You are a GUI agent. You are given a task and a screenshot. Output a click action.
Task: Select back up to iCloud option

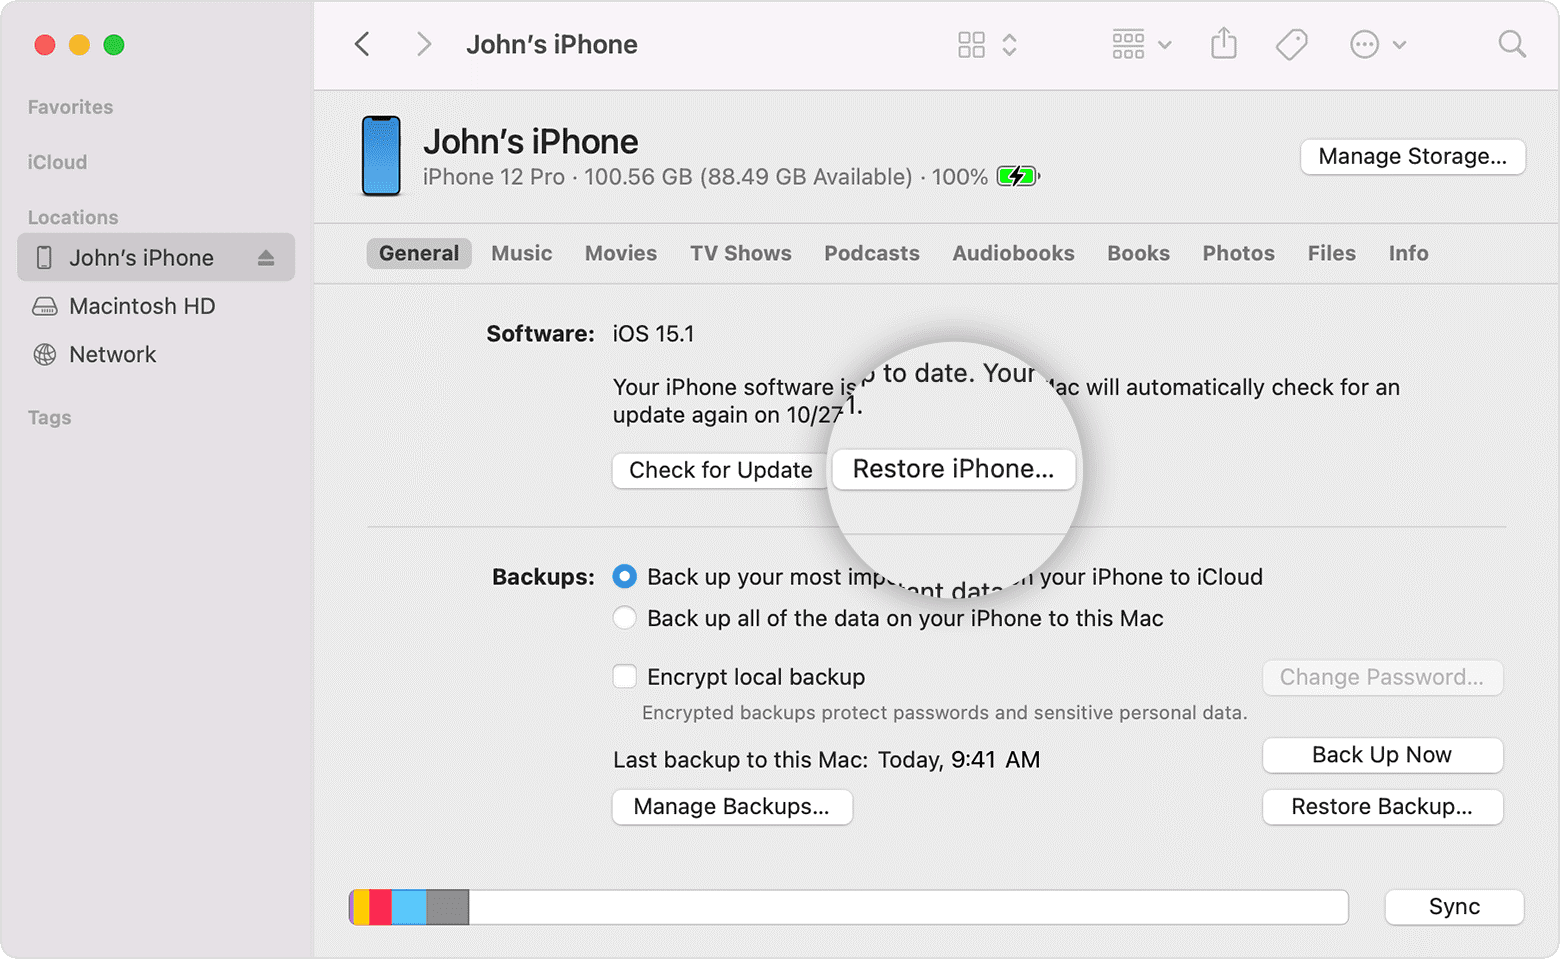pos(625,576)
